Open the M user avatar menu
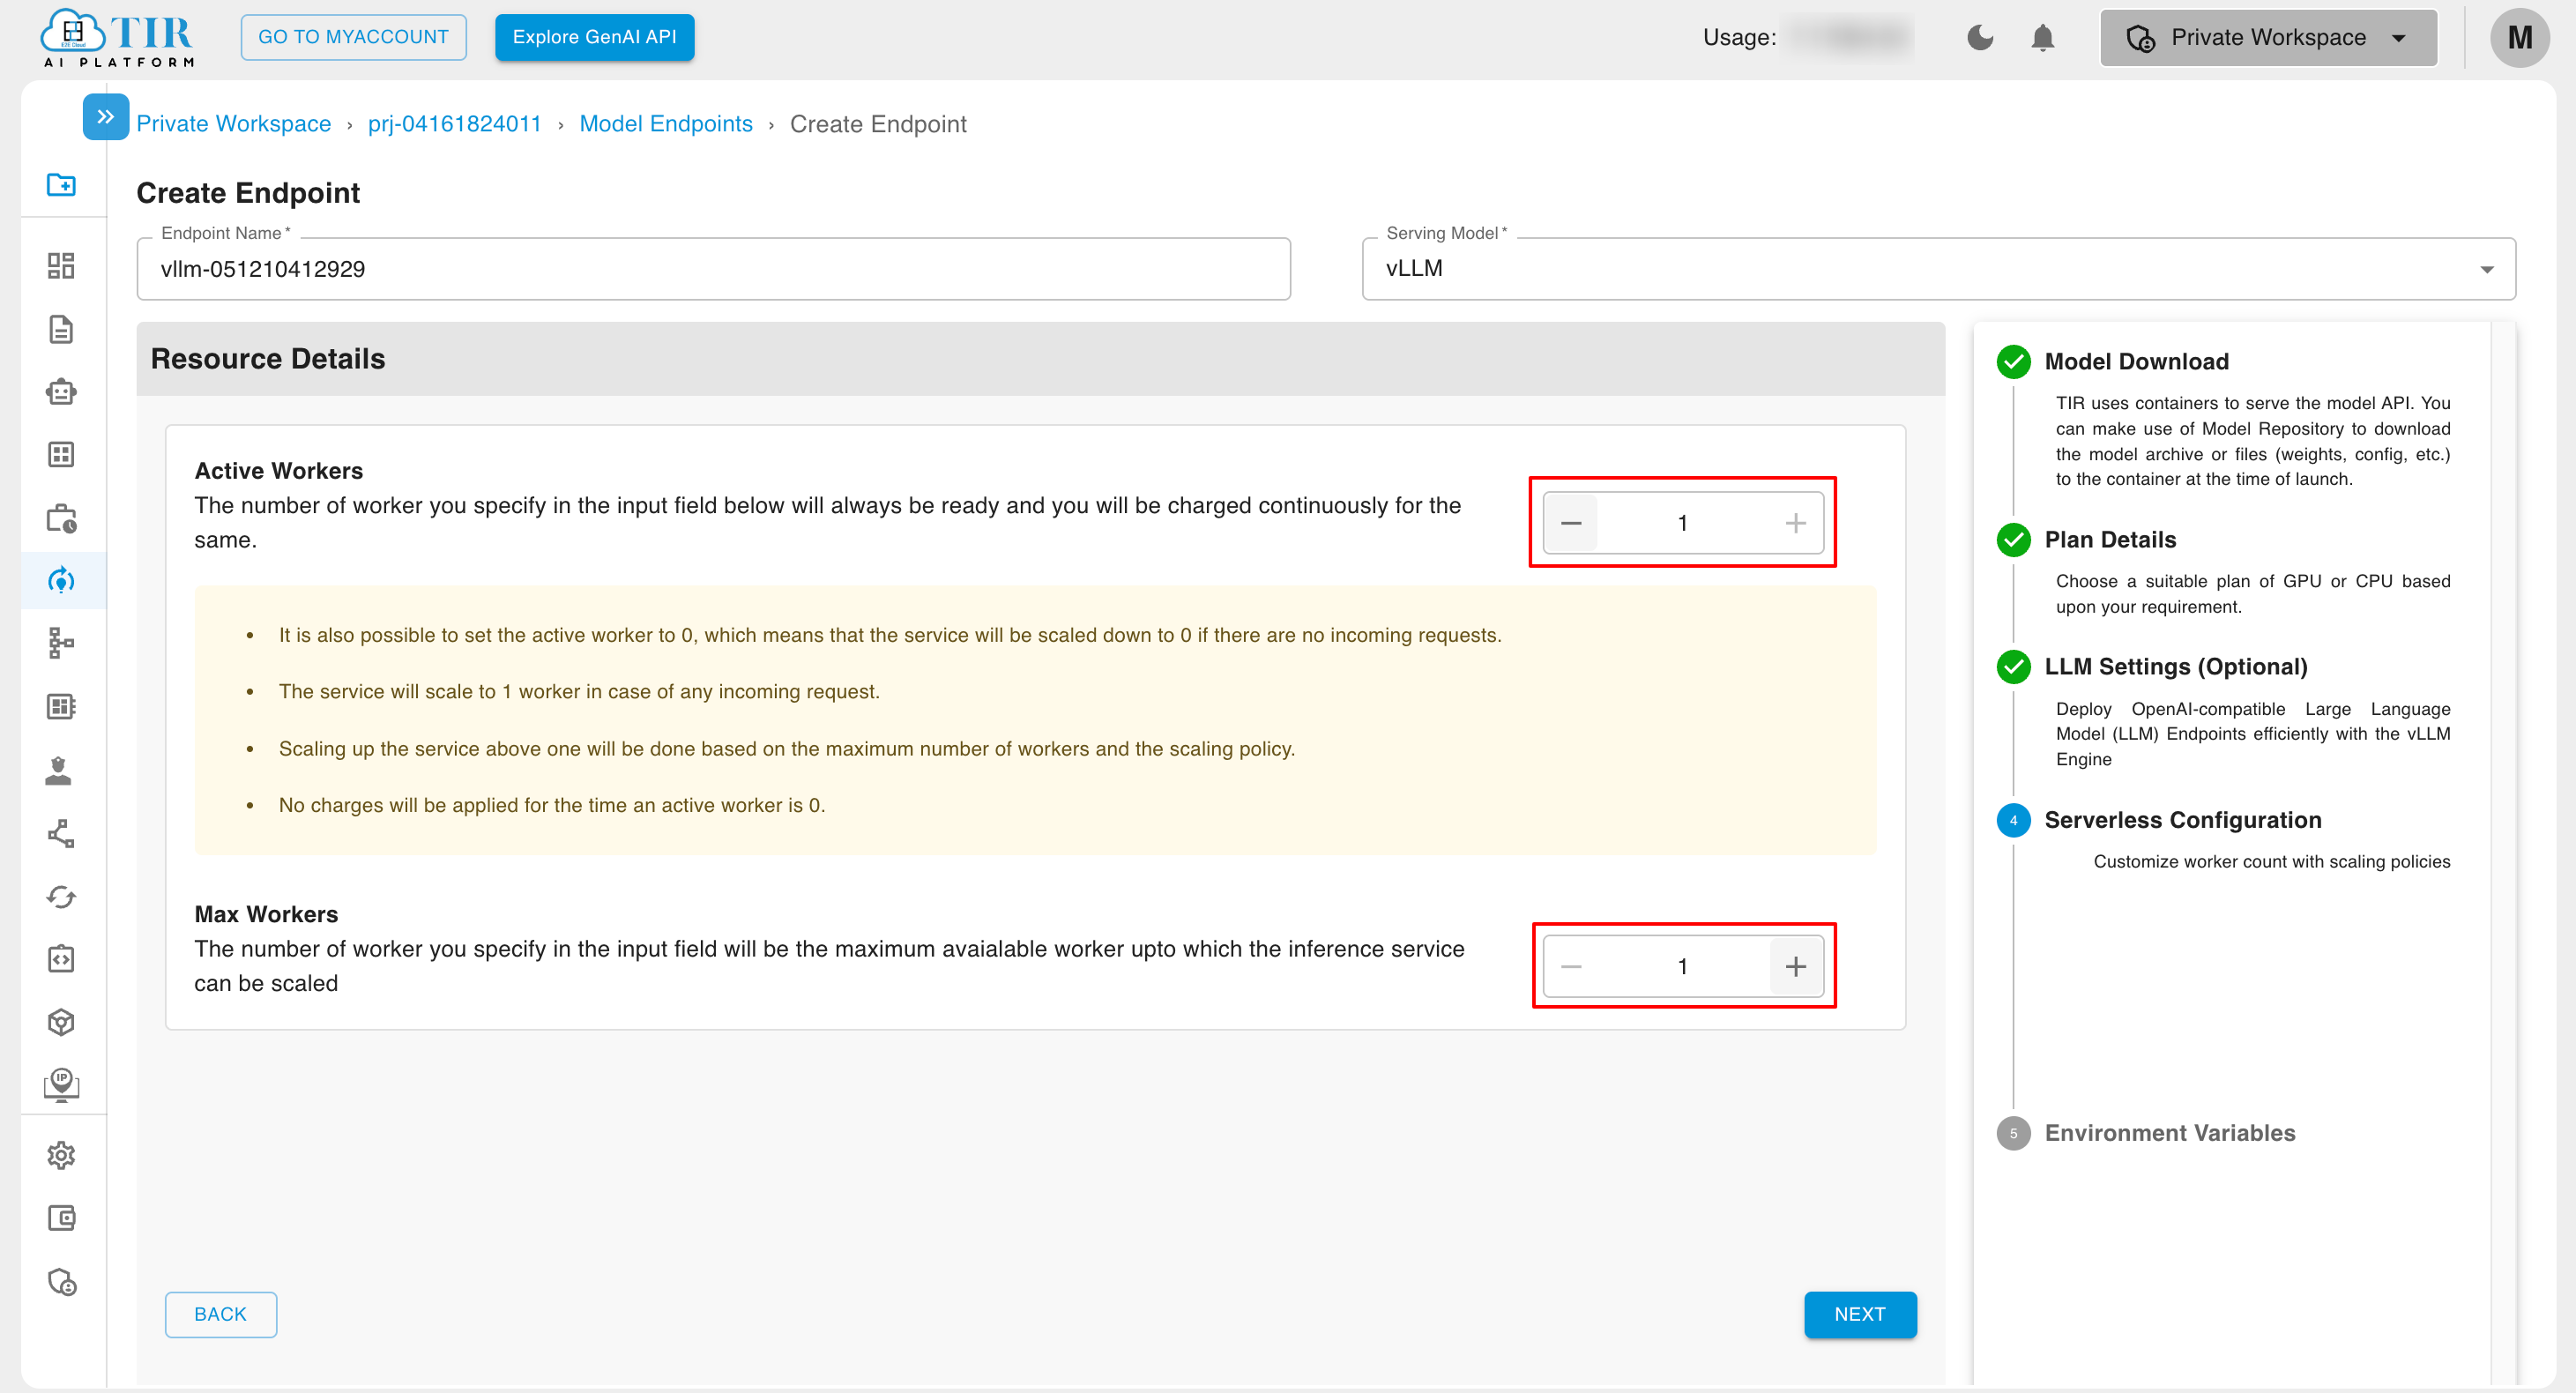The image size is (2576, 1393). pos(2519,38)
